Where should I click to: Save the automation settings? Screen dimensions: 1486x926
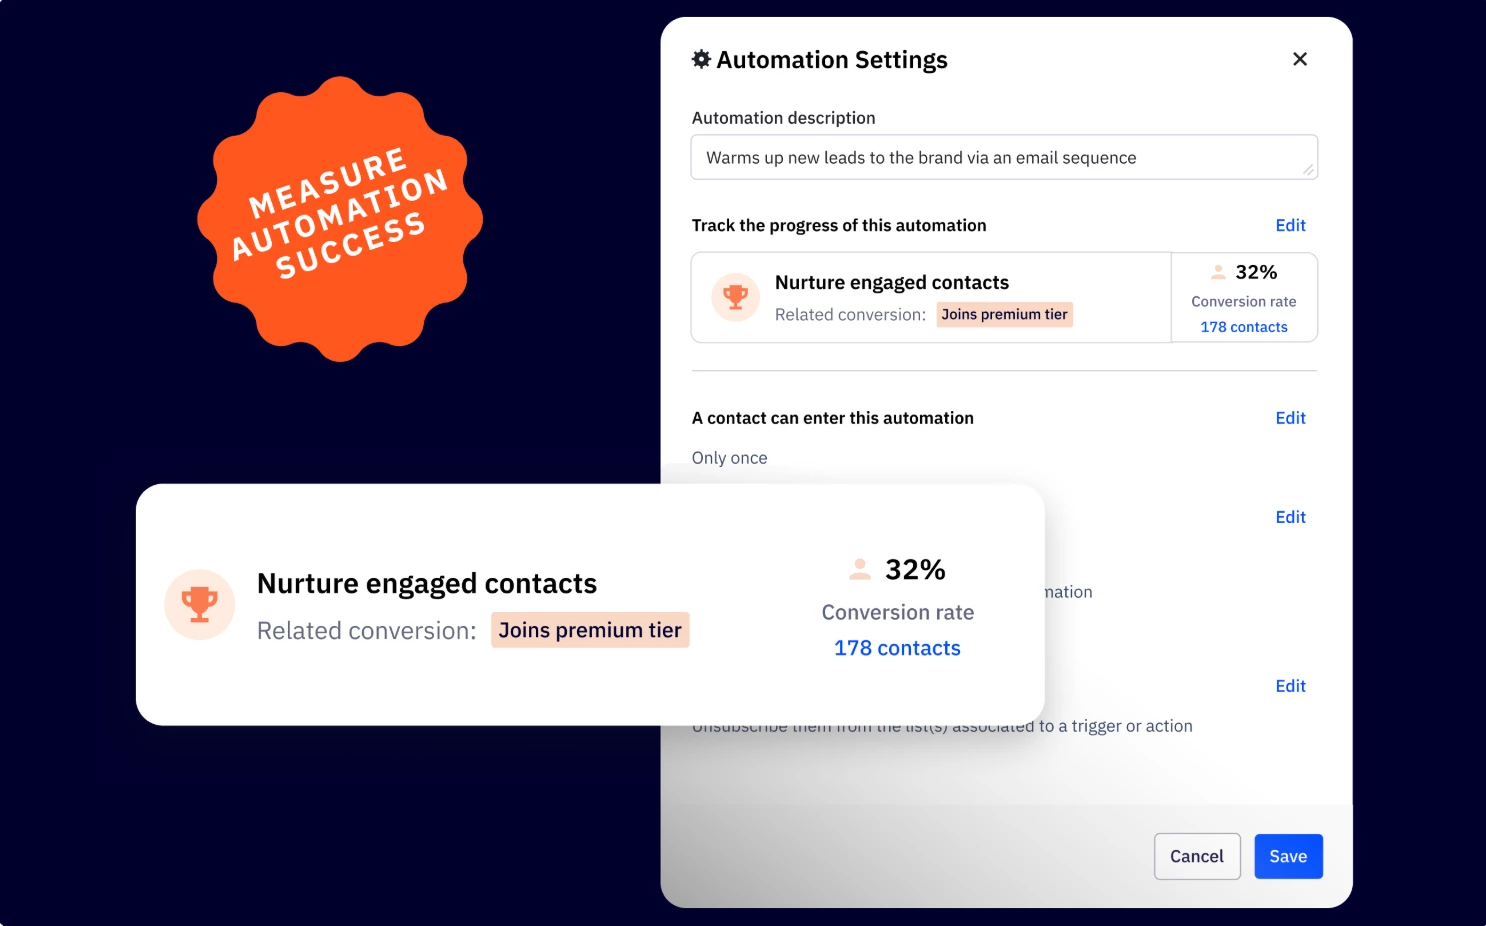tap(1288, 856)
